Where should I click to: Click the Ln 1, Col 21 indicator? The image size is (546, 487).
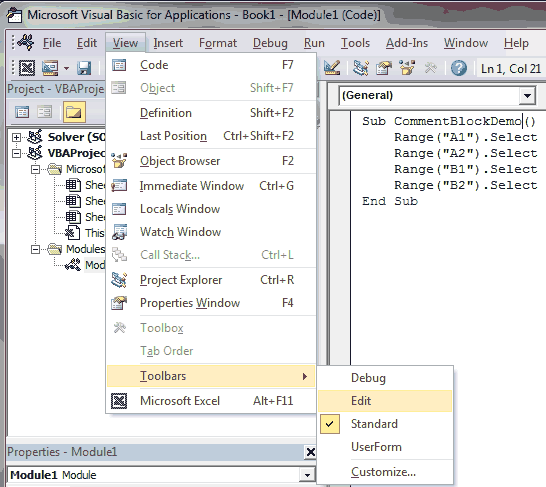510,69
